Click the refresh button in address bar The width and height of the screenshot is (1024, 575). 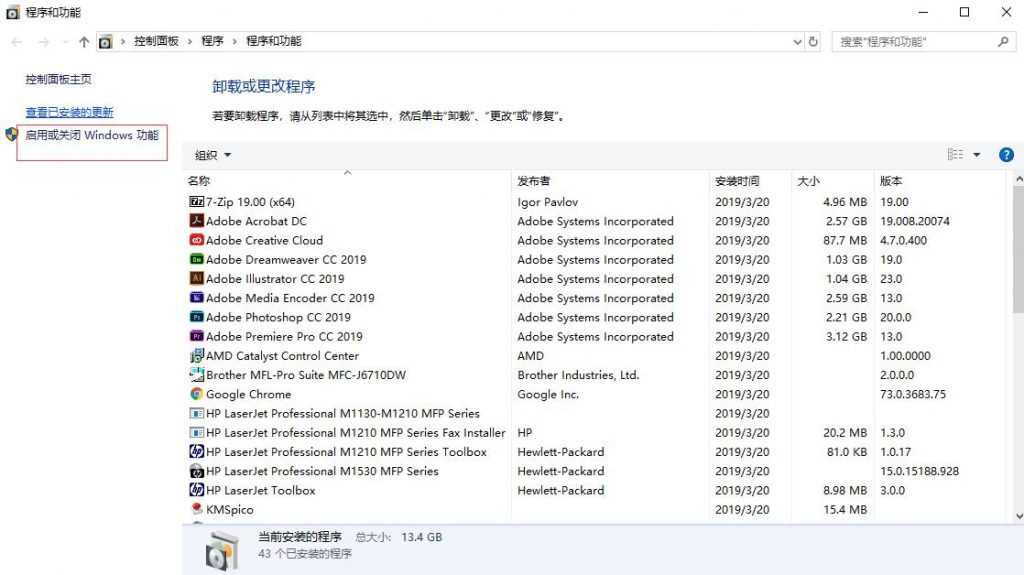813,42
